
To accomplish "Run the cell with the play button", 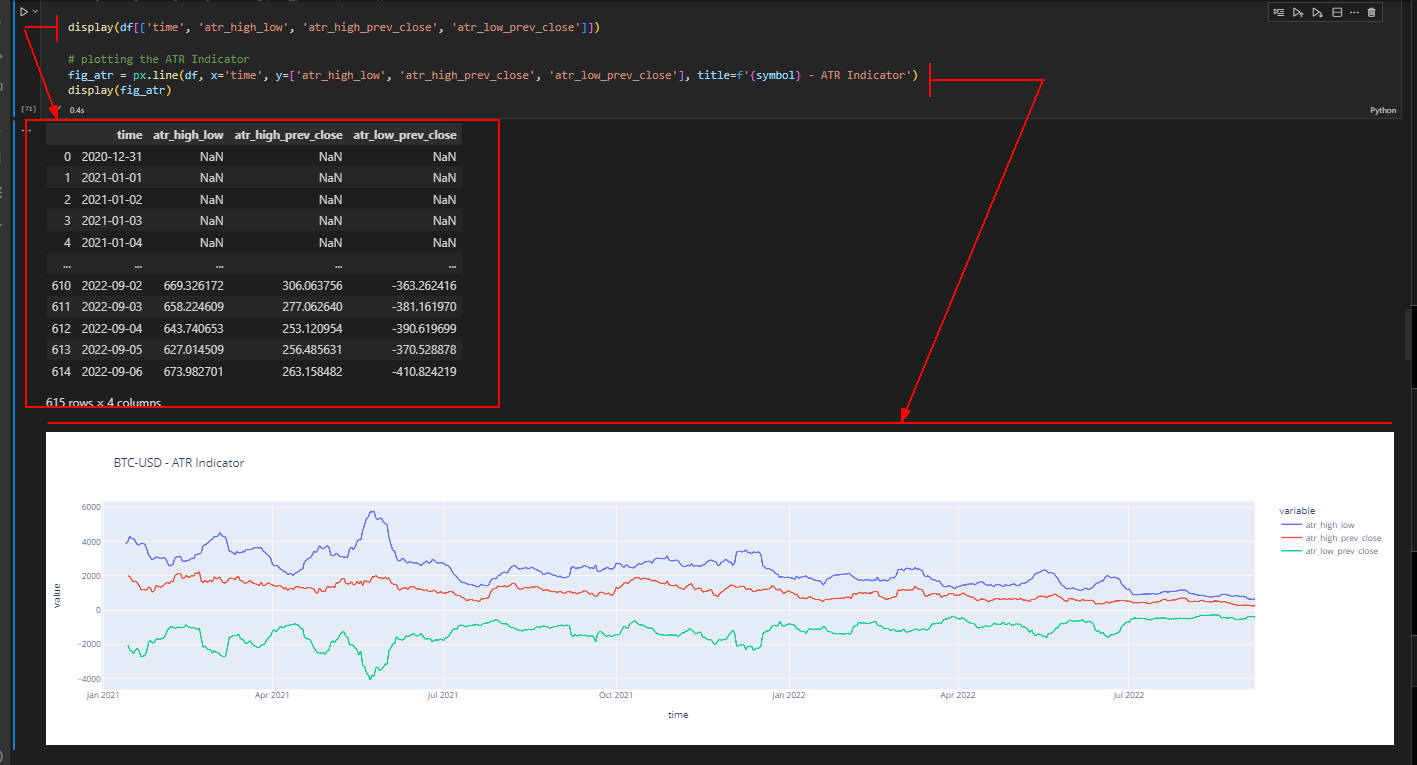I will (24, 11).
